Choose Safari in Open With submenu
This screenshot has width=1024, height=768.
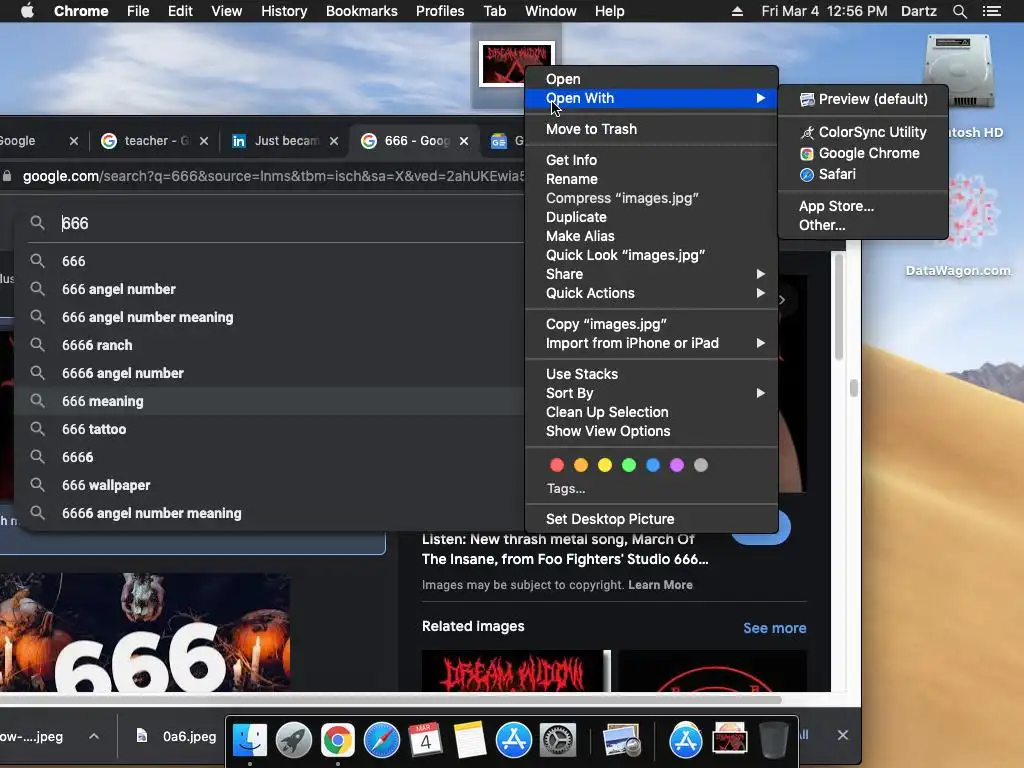tap(863, 174)
